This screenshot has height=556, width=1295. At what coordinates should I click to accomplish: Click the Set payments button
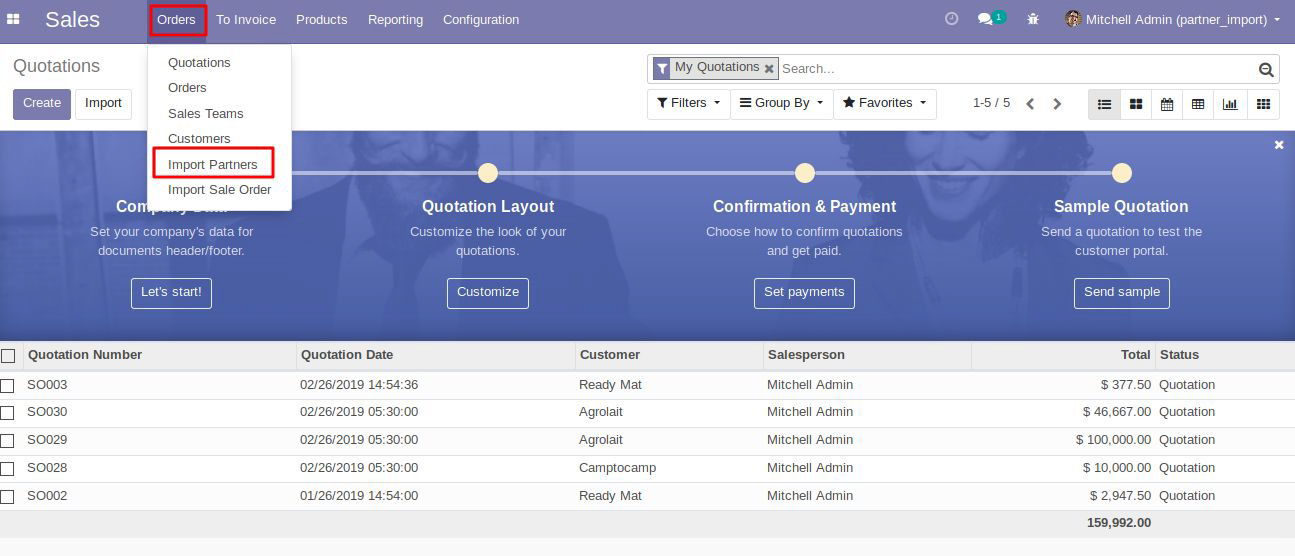tap(804, 292)
